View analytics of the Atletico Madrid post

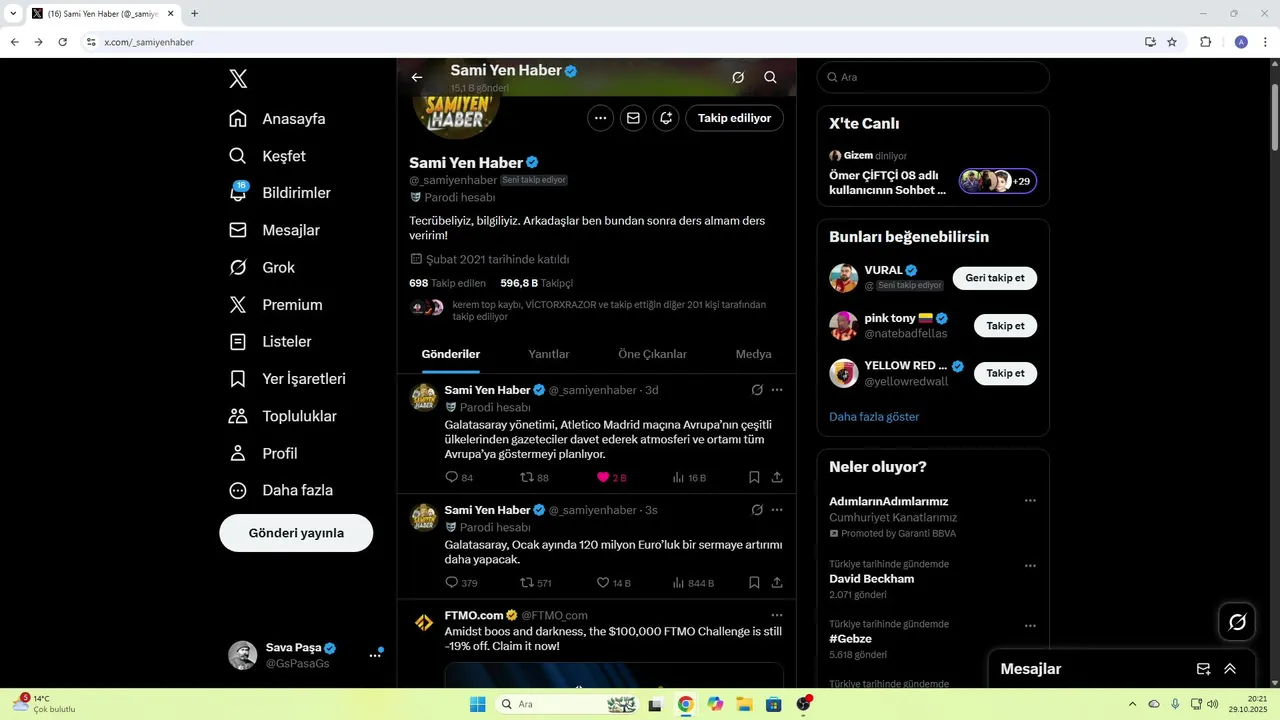coord(689,478)
